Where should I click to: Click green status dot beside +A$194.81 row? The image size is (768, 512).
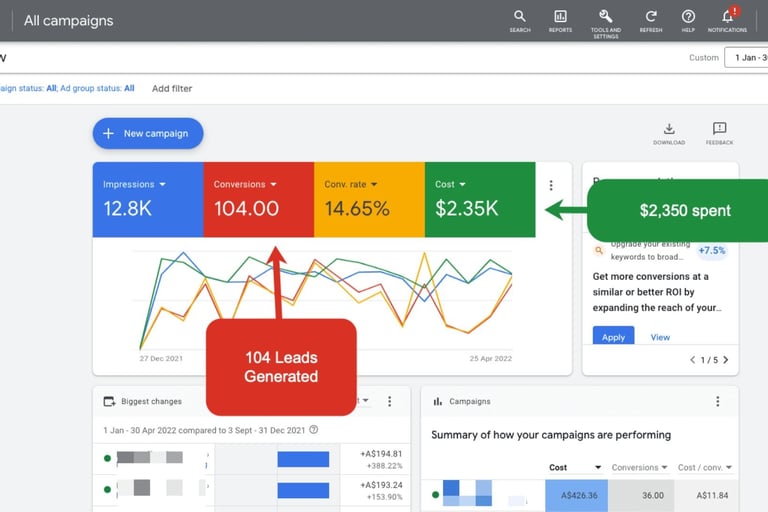(x=107, y=459)
